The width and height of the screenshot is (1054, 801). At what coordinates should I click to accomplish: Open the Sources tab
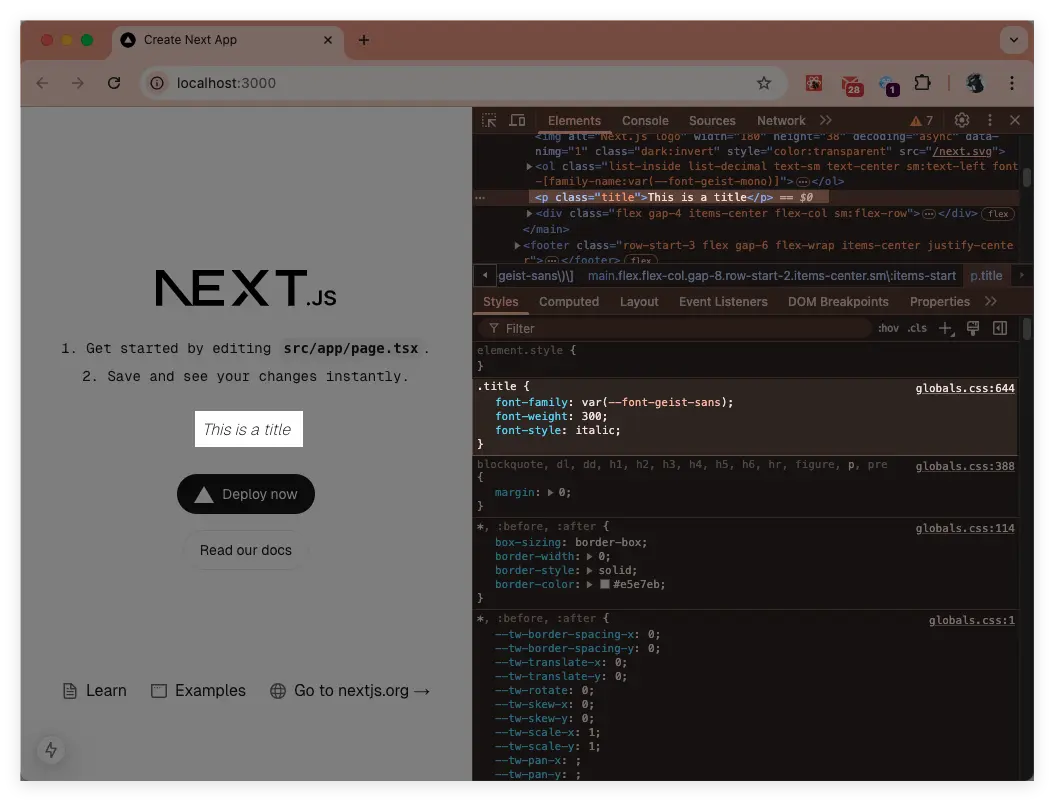point(712,121)
